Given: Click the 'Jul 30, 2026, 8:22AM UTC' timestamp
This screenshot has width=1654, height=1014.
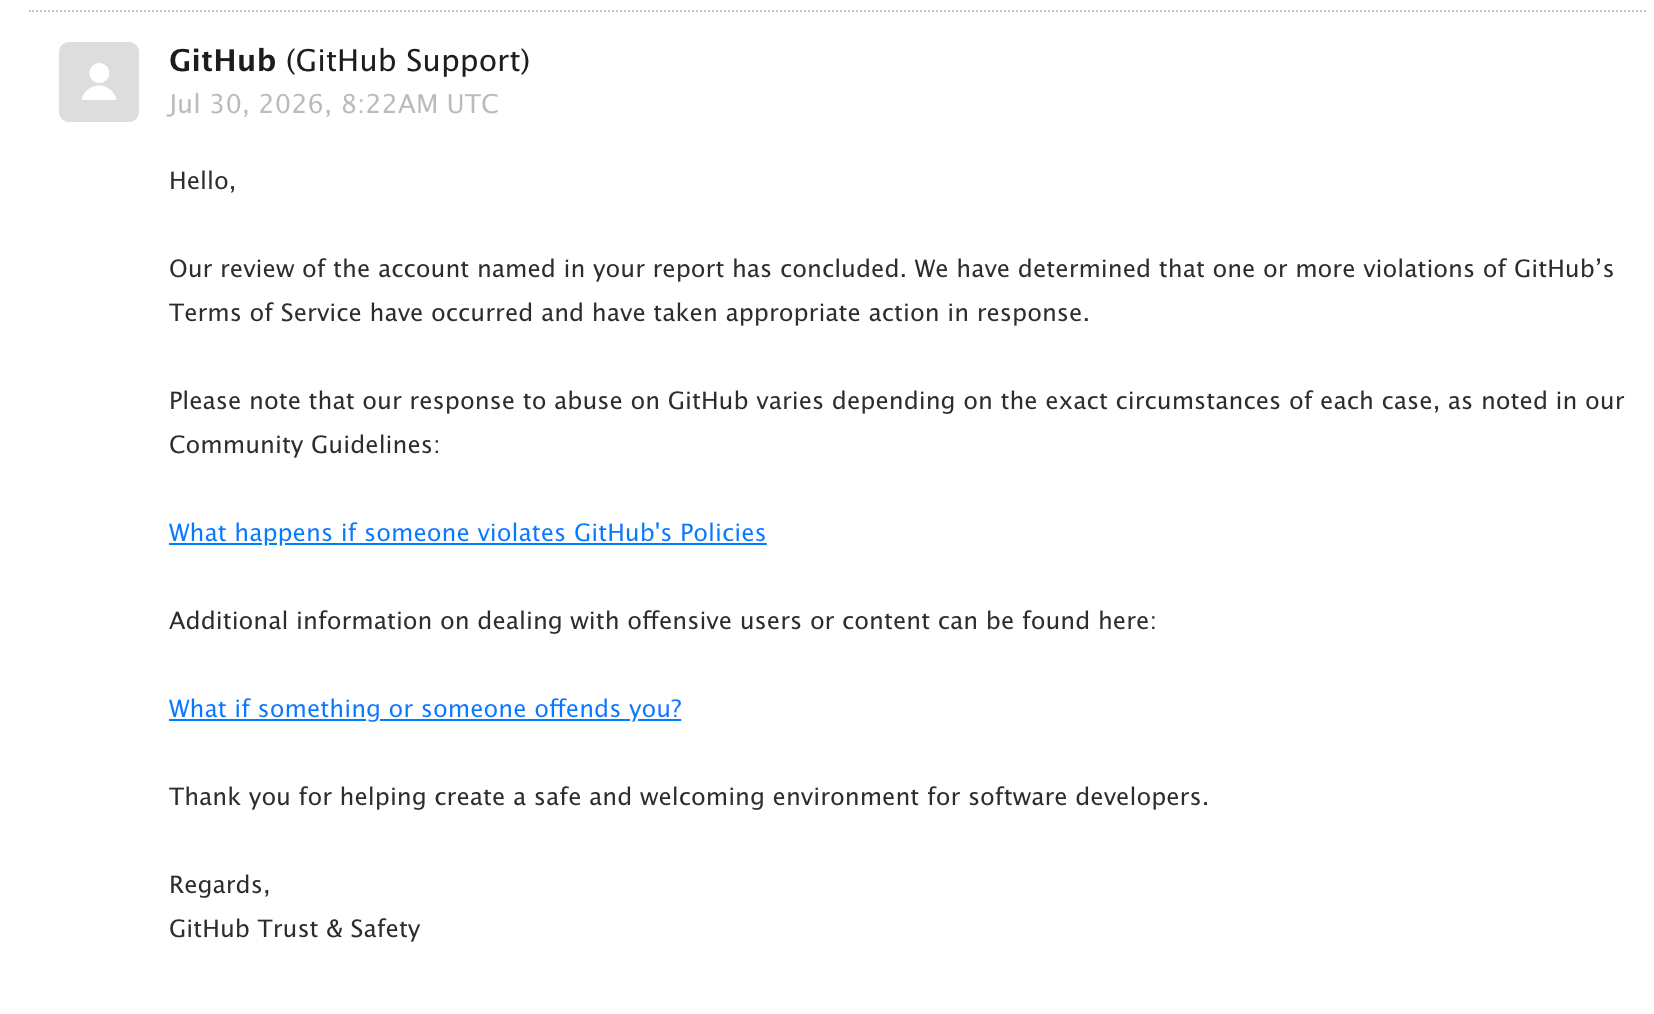Looking at the screenshot, I should coord(334,104).
